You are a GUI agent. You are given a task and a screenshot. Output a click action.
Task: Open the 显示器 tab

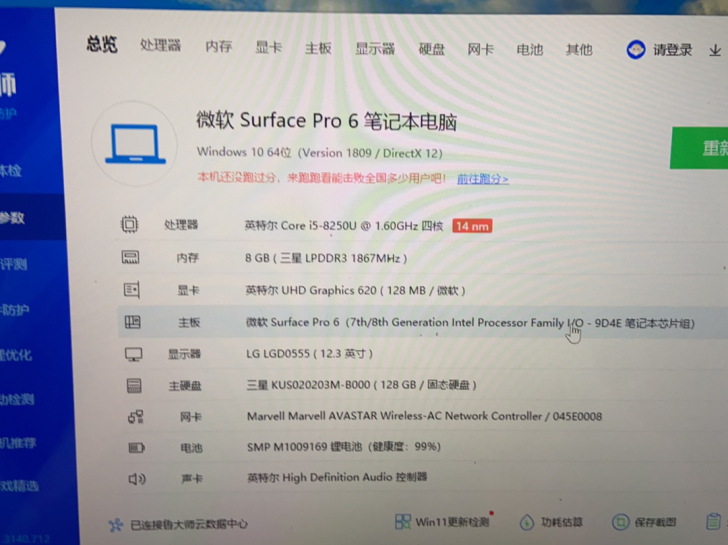point(375,48)
